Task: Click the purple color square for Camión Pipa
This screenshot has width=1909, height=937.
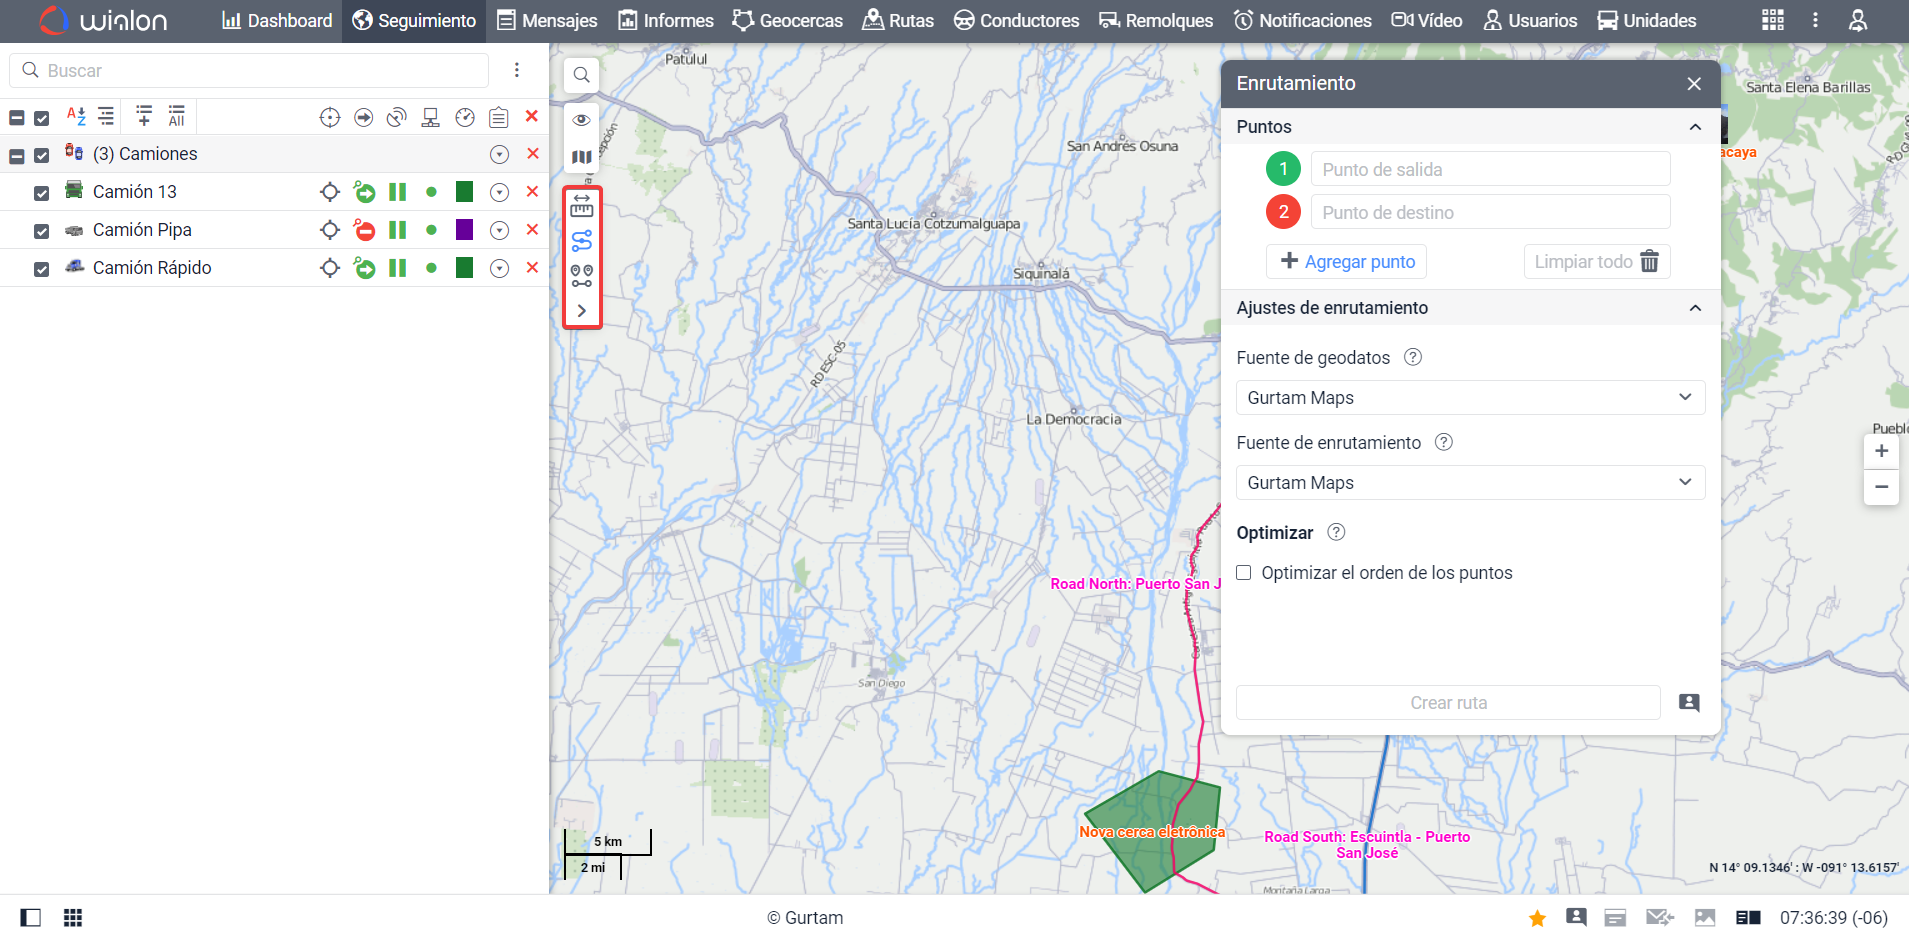Action: (x=464, y=230)
